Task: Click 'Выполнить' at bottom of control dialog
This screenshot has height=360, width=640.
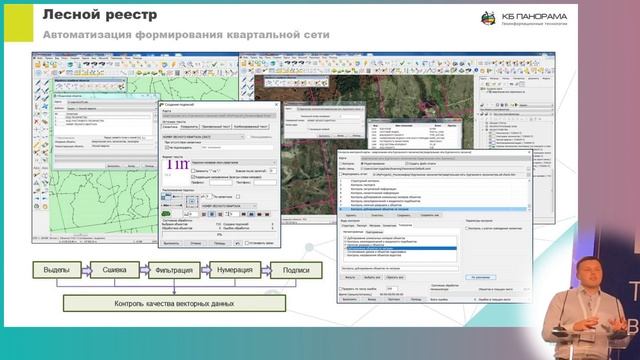Action: 349,299
